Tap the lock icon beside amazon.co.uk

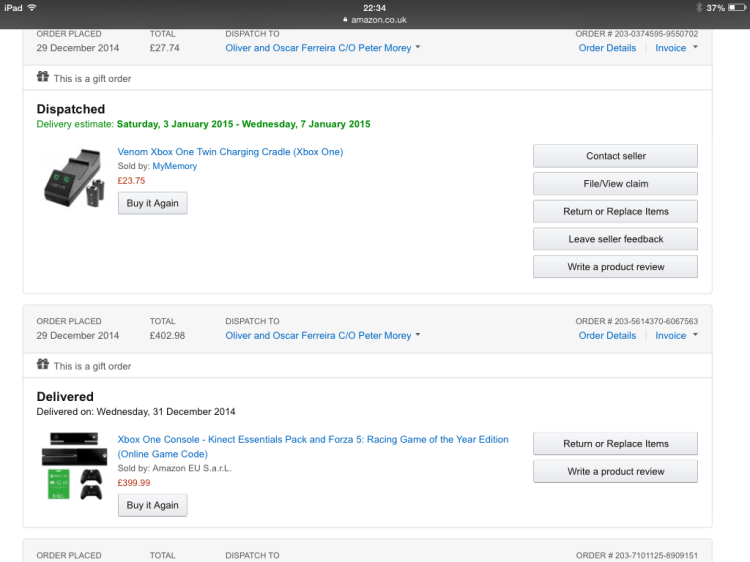(x=345, y=20)
